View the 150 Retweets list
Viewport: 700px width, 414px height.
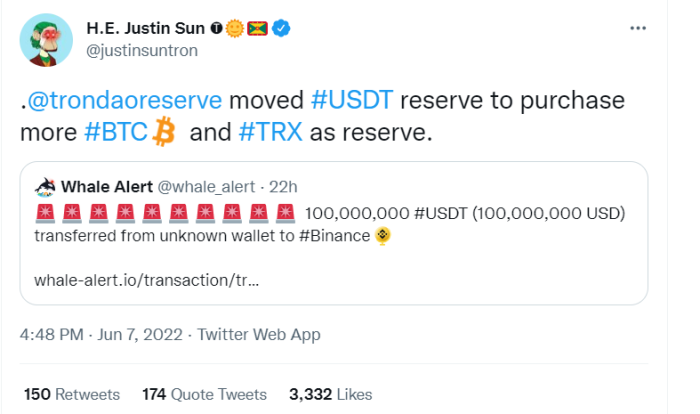point(70,394)
